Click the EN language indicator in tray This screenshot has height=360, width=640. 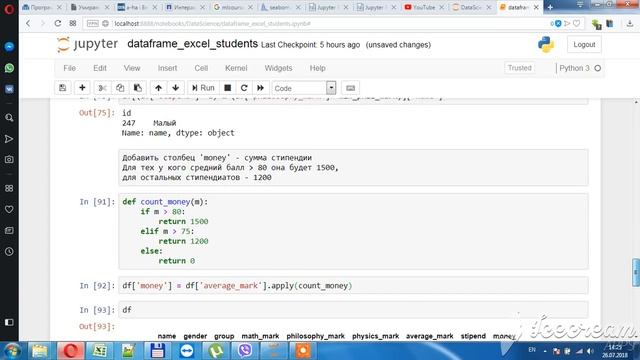coord(532,350)
